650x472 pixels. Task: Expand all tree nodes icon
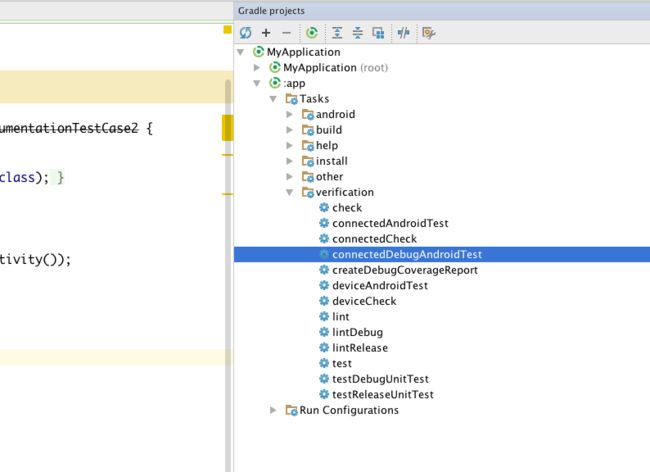click(x=337, y=33)
